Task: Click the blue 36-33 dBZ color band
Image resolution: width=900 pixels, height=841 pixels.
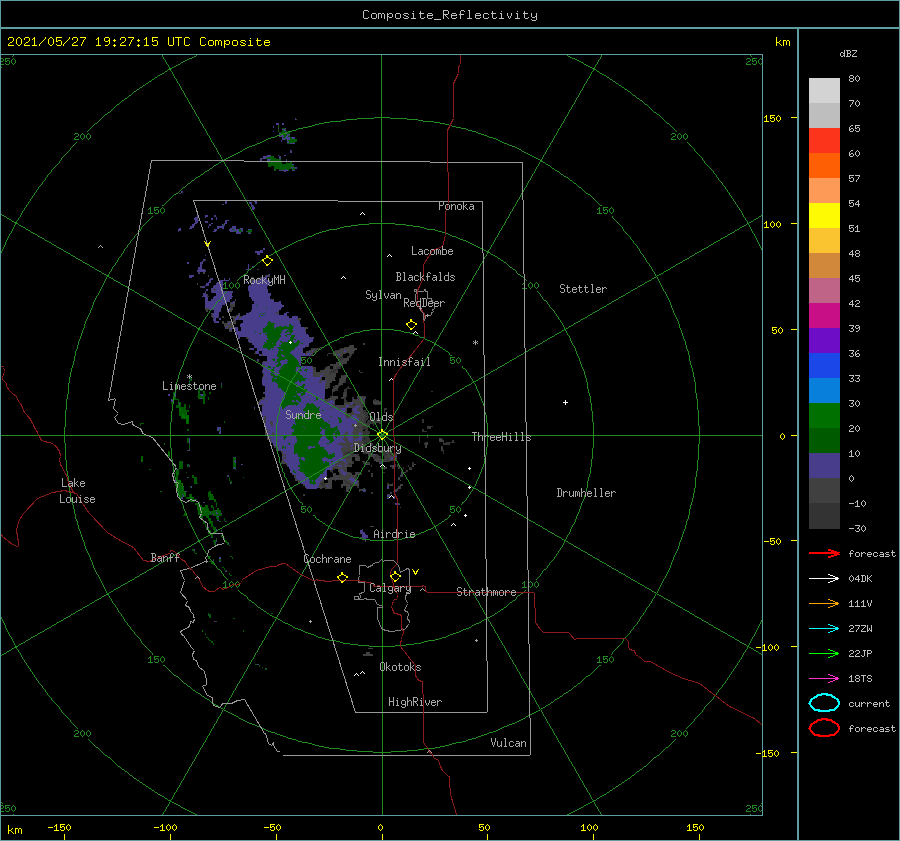Action: click(824, 365)
